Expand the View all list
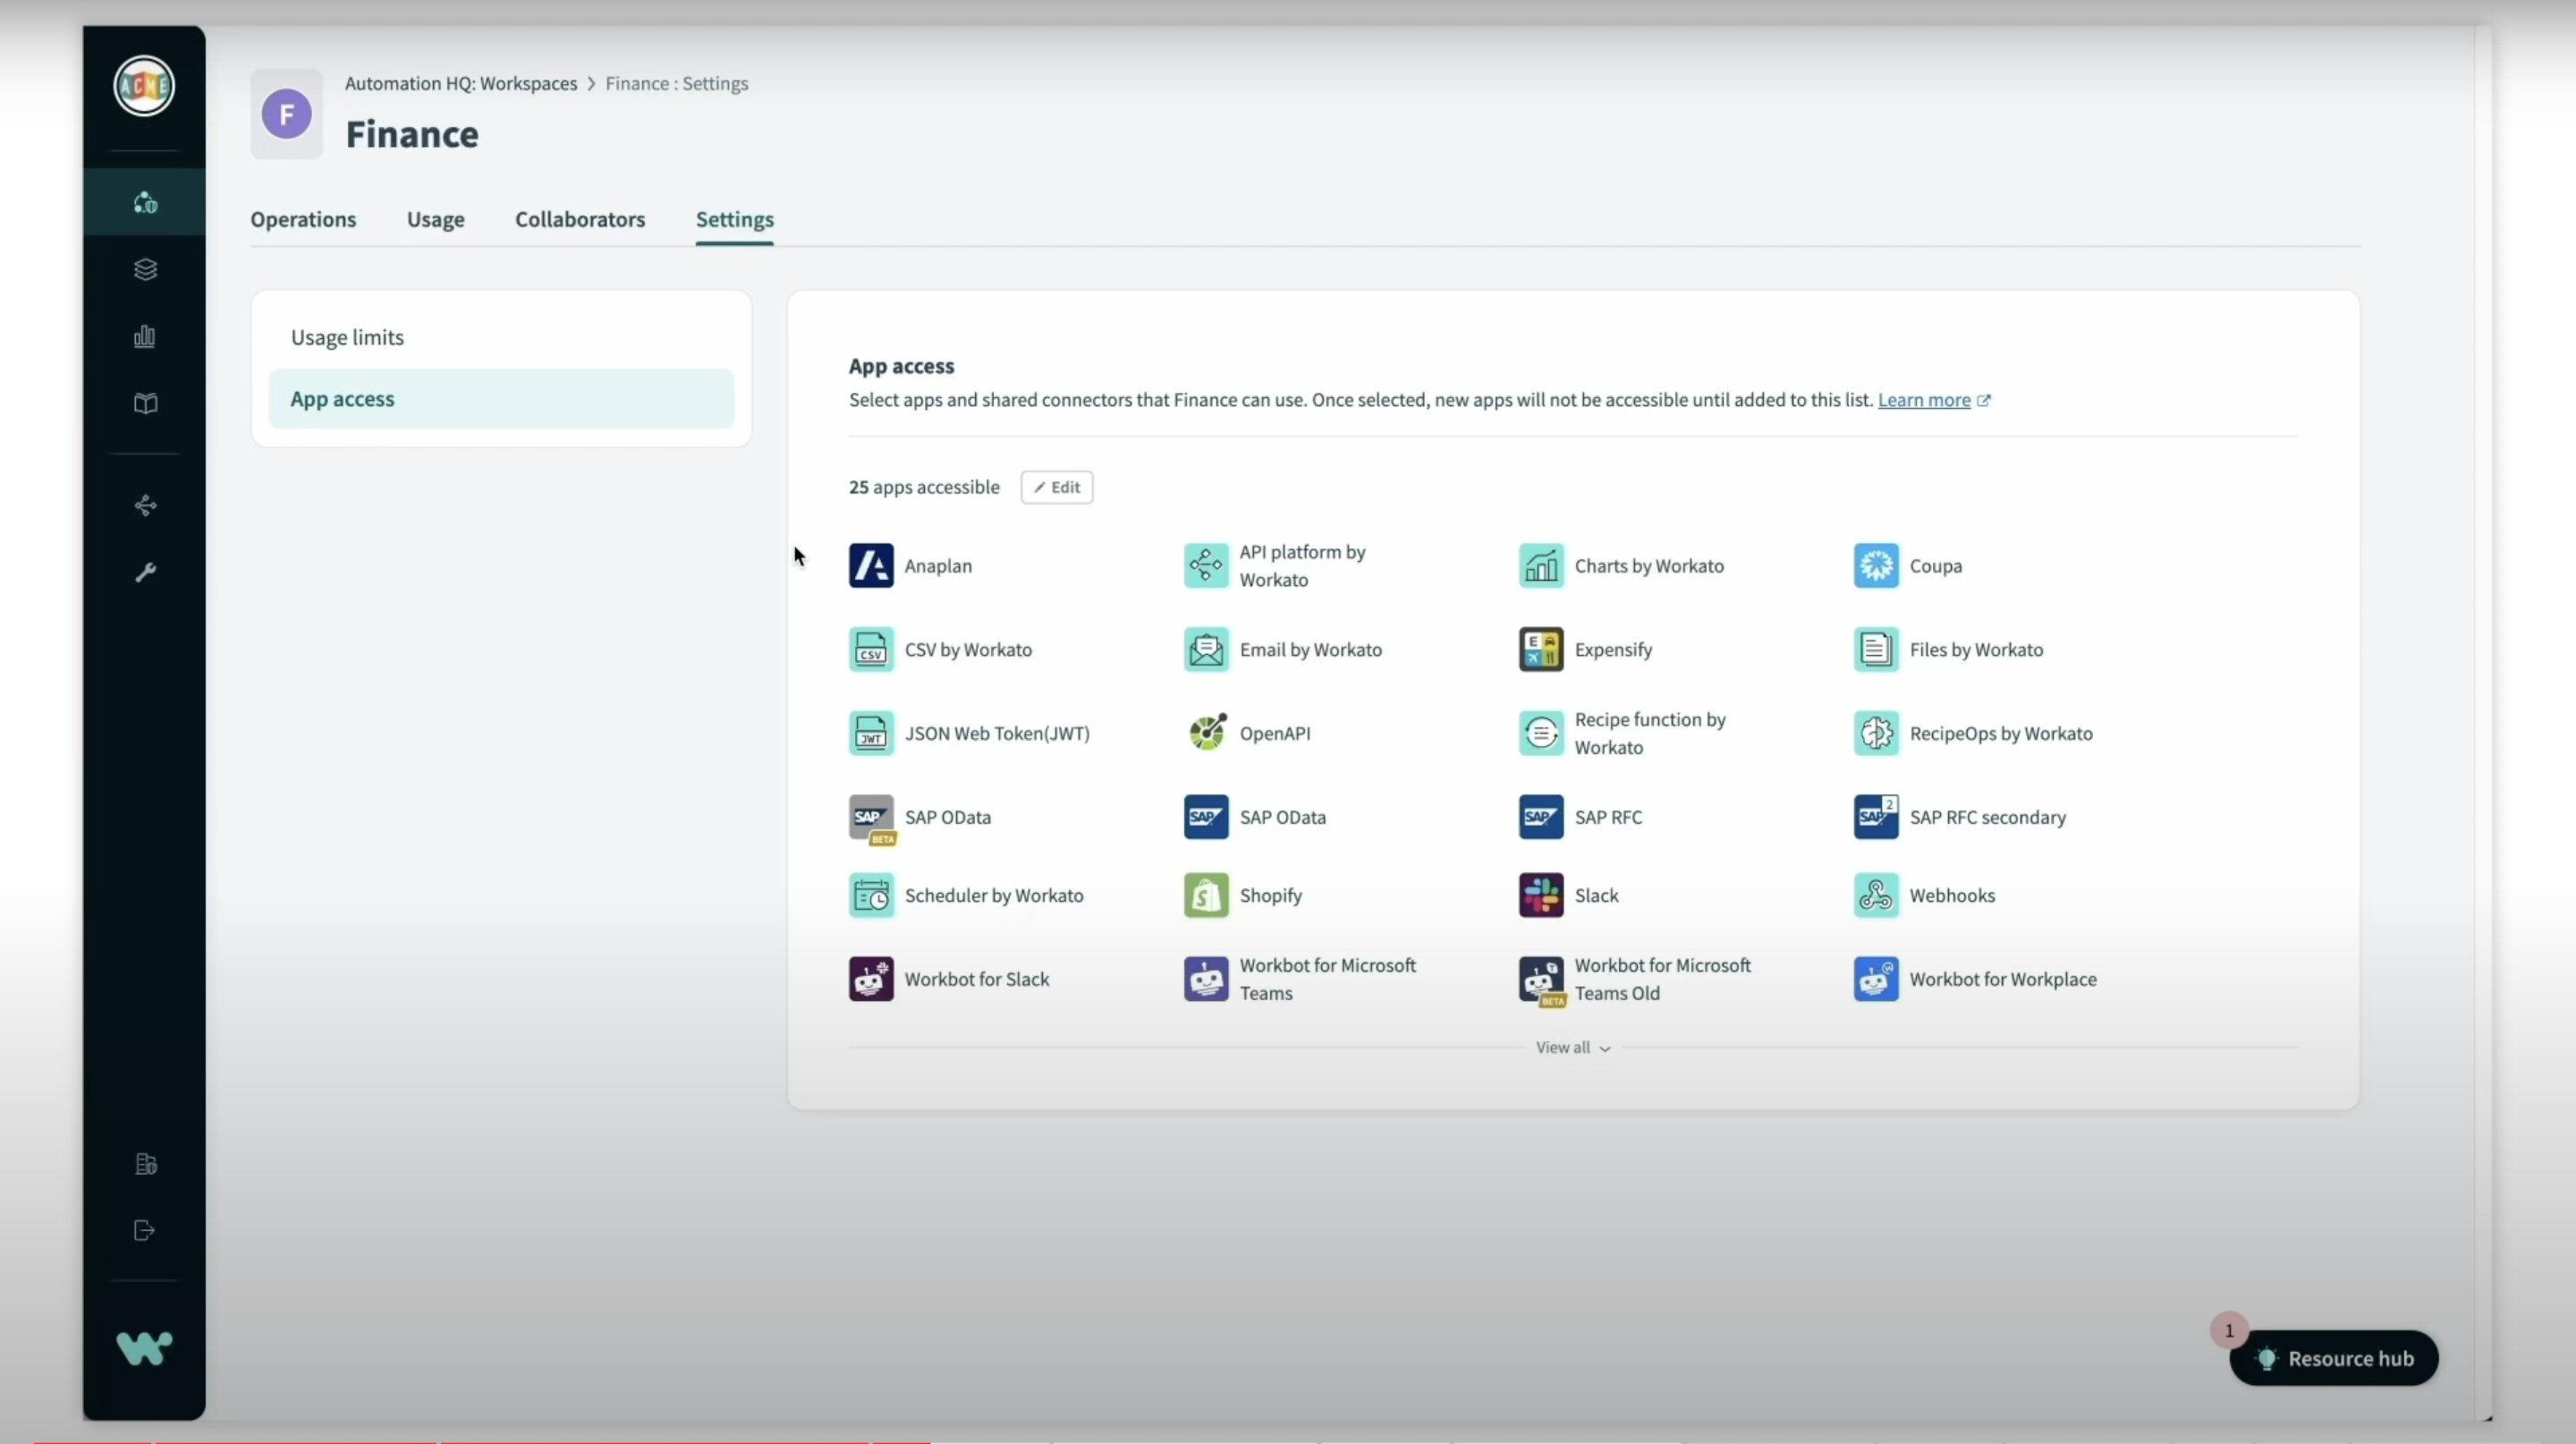The width and height of the screenshot is (2576, 1444). pos(1572,1047)
